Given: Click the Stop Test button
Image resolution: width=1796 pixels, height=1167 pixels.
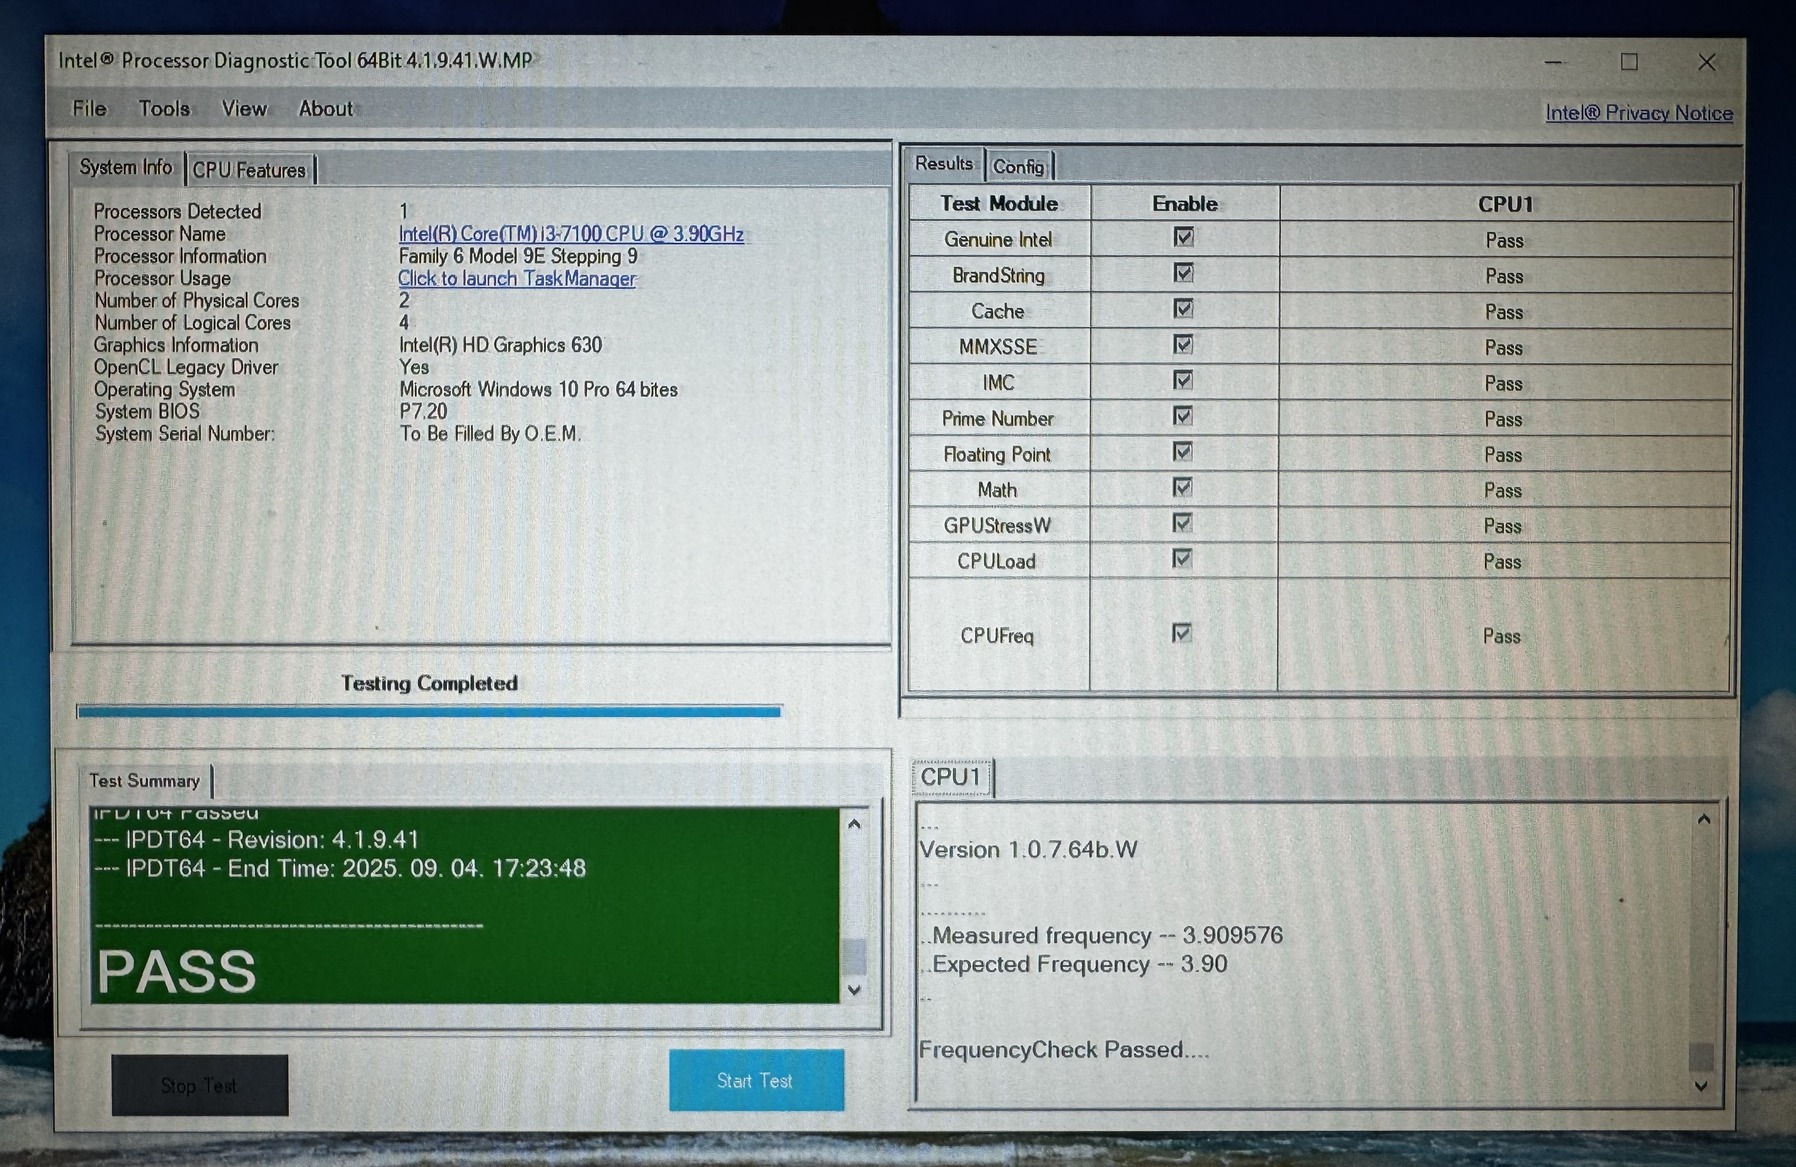Looking at the screenshot, I should [x=199, y=1085].
